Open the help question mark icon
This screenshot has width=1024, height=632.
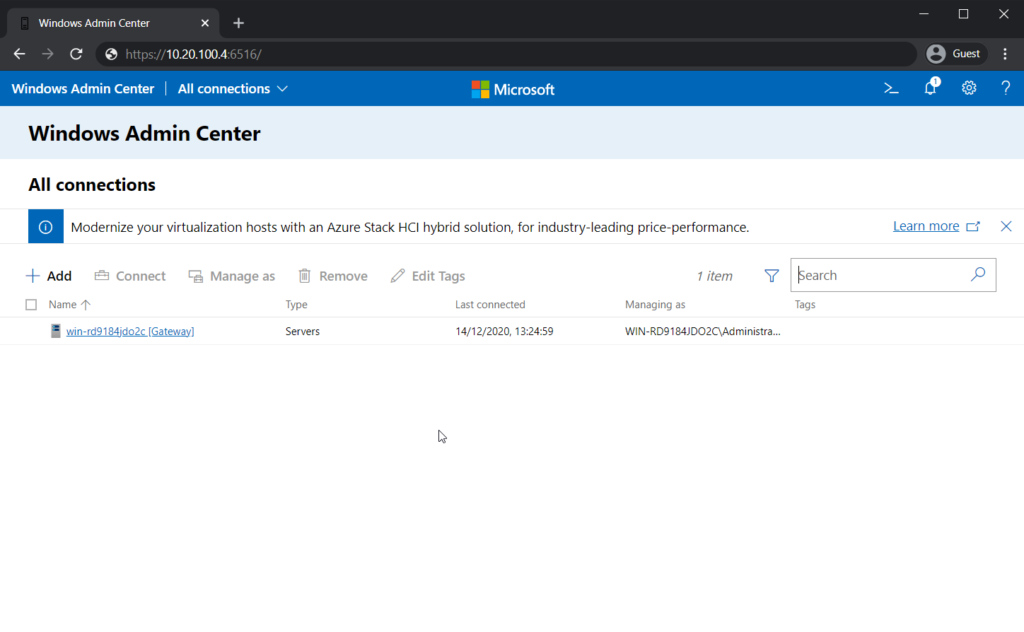(x=1006, y=88)
